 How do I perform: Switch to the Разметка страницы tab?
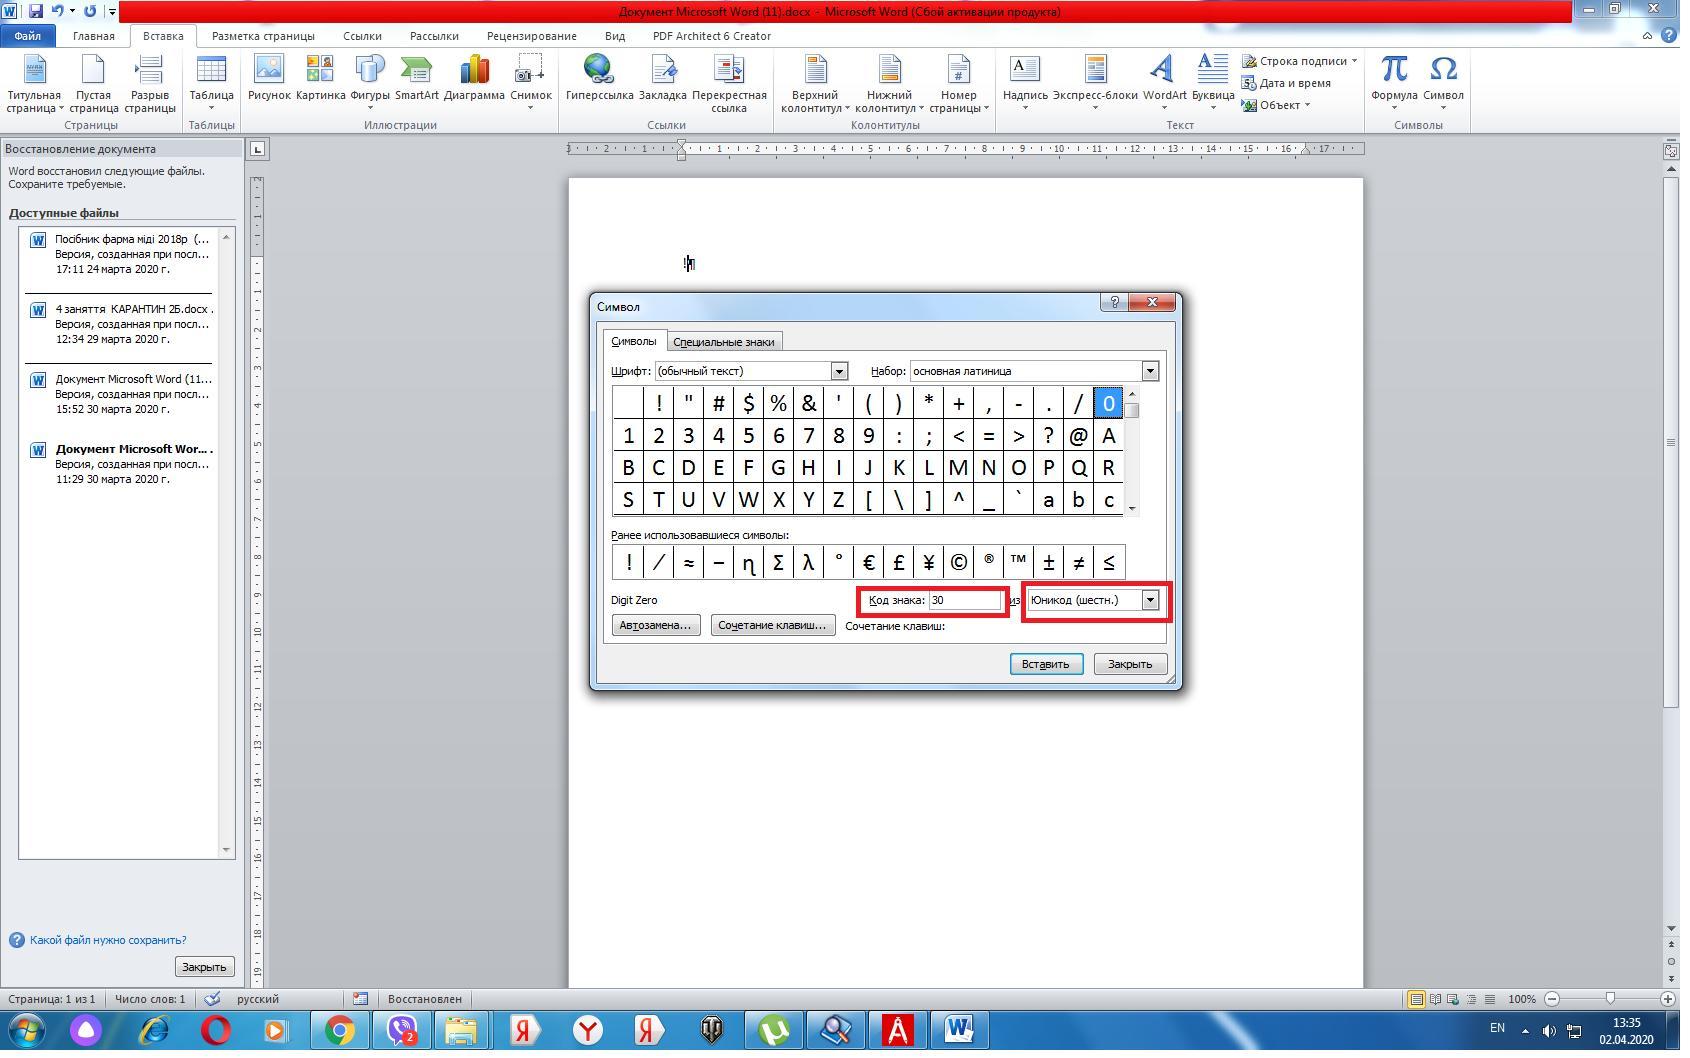tap(263, 36)
